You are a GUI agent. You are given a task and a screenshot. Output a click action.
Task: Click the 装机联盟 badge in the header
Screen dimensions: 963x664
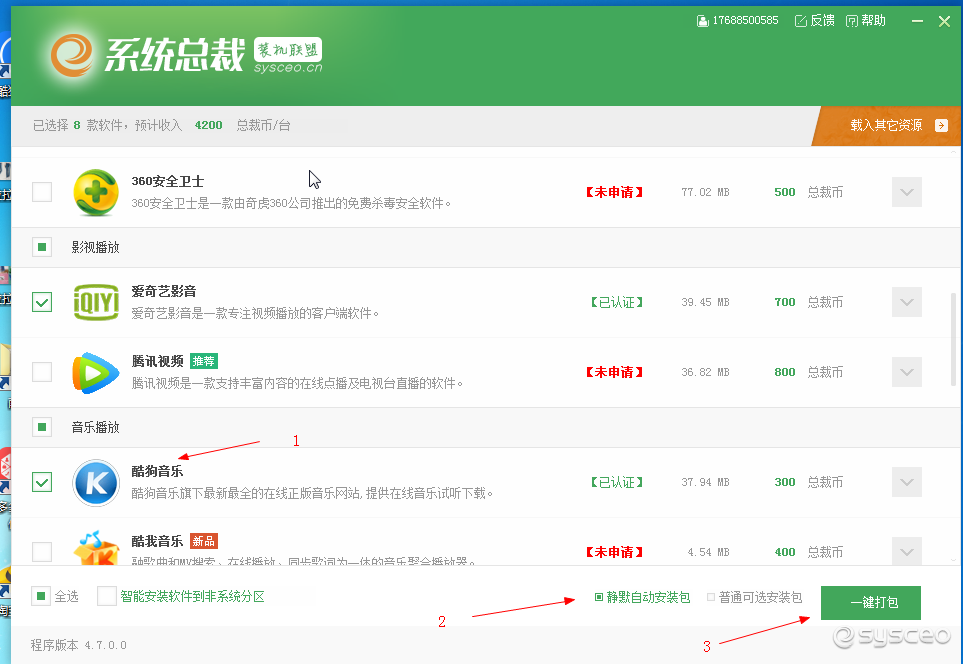[x=287, y=50]
